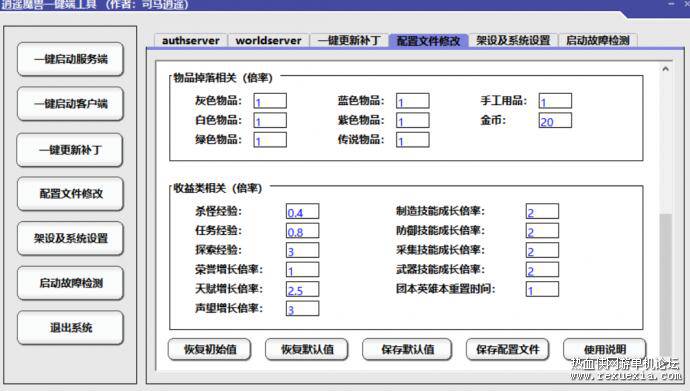Switch to the authserver tab
The image size is (690, 391).
click(x=191, y=40)
